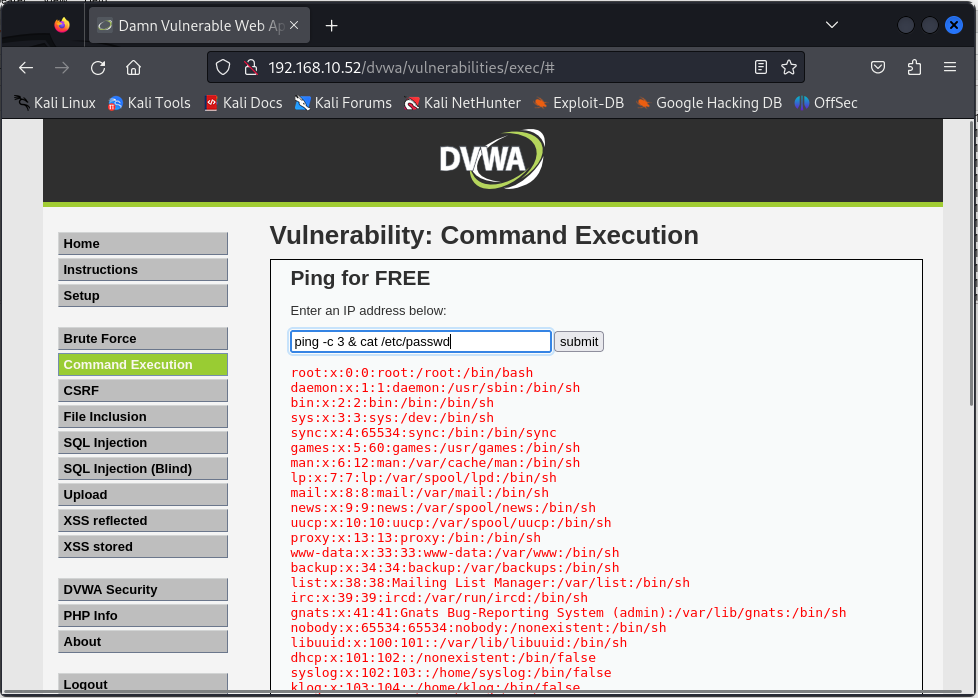
Task: Open the Exploit-DB bookmark
Action: pos(578,103)
